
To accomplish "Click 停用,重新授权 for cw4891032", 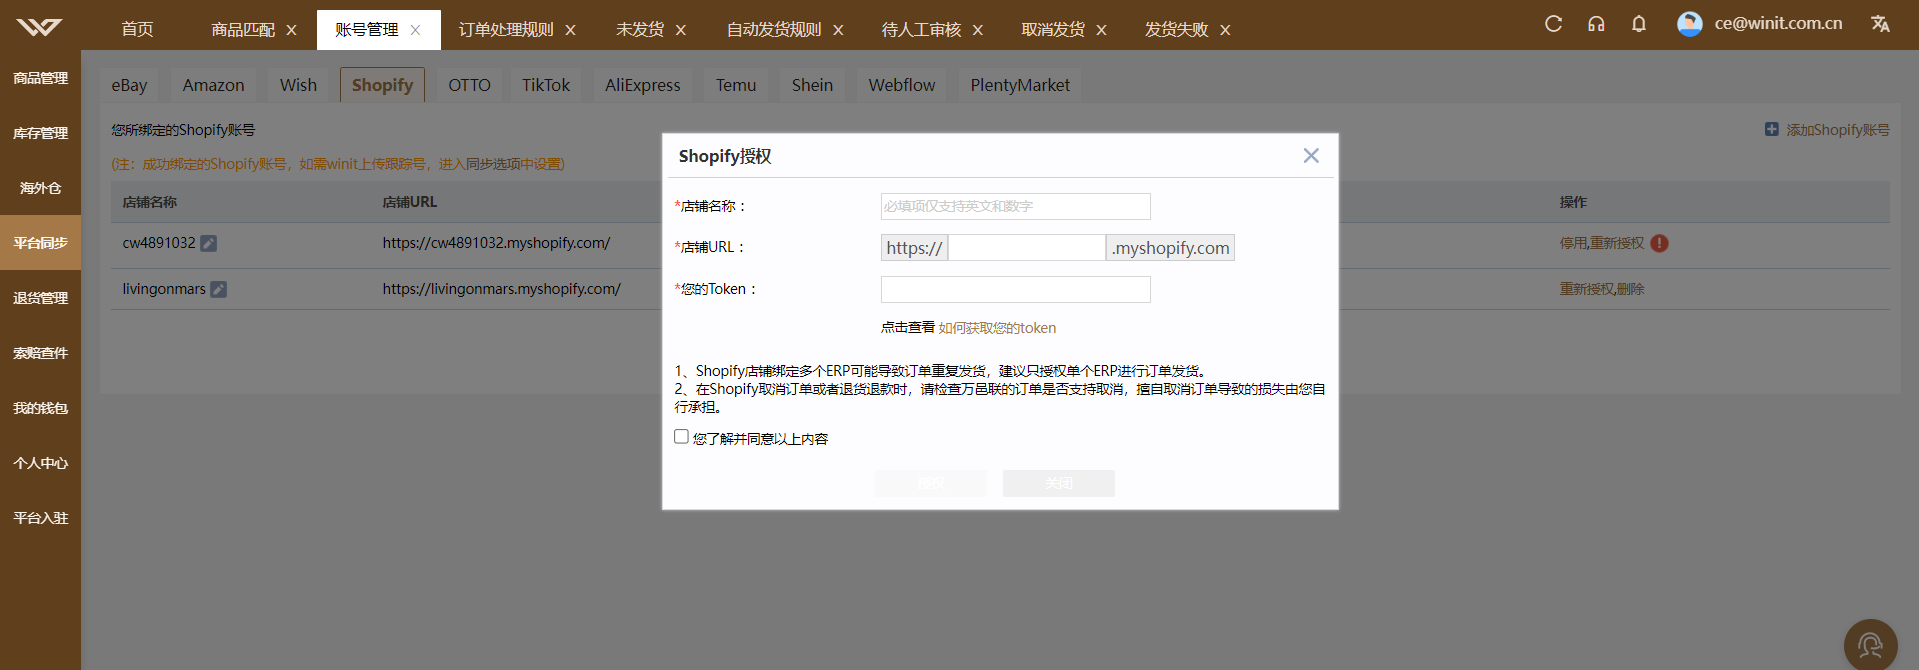I will coord(1601,243).
